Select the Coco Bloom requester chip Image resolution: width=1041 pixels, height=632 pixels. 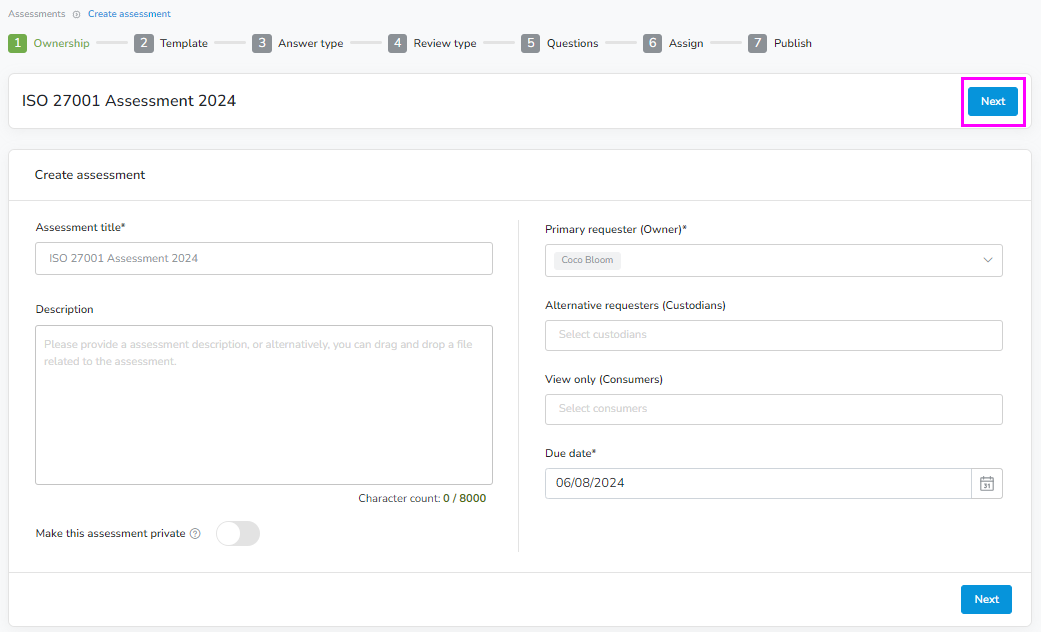(586, 259)
